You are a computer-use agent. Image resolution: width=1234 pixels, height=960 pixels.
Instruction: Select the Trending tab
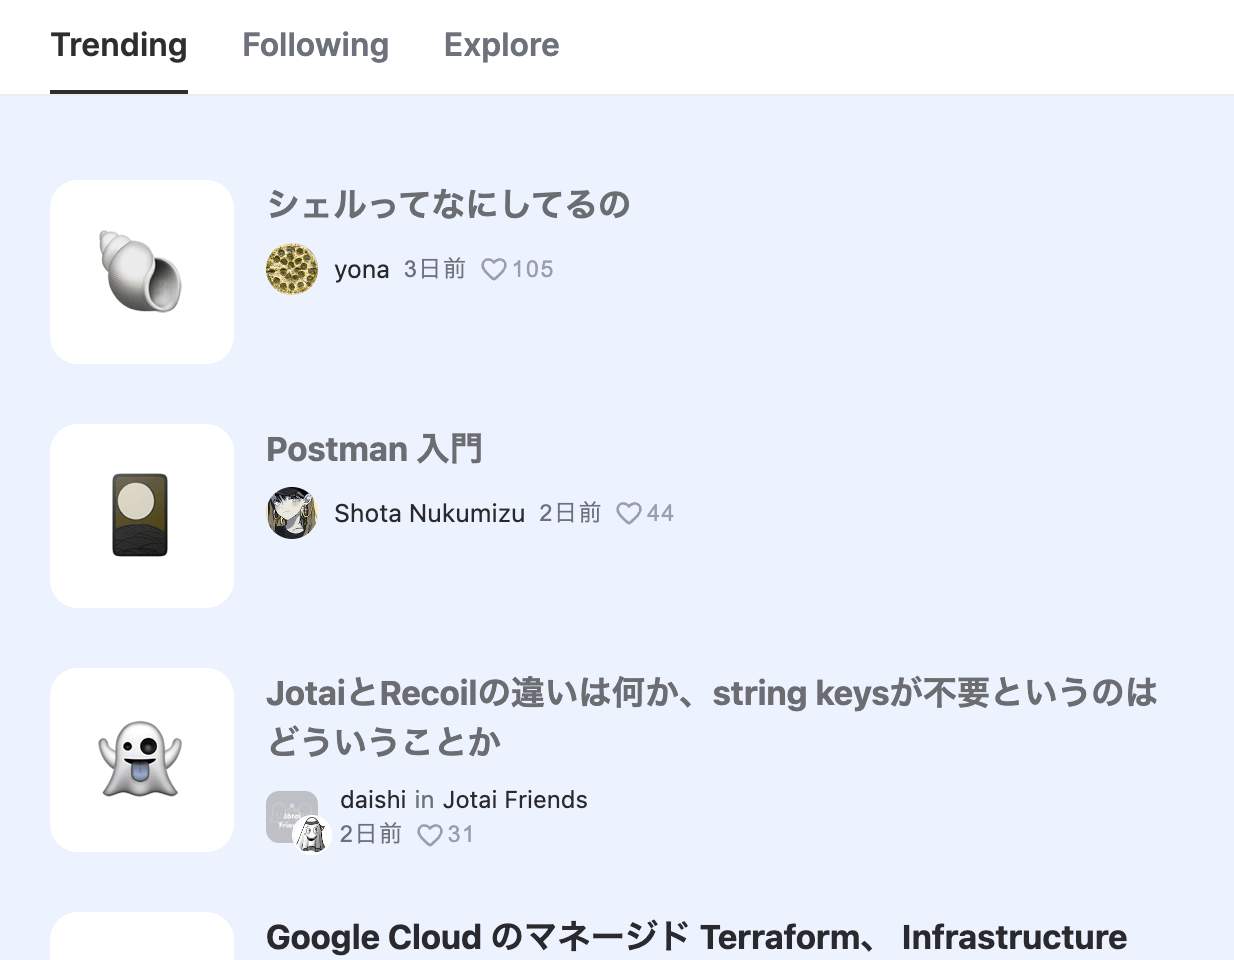coord(119,45)
